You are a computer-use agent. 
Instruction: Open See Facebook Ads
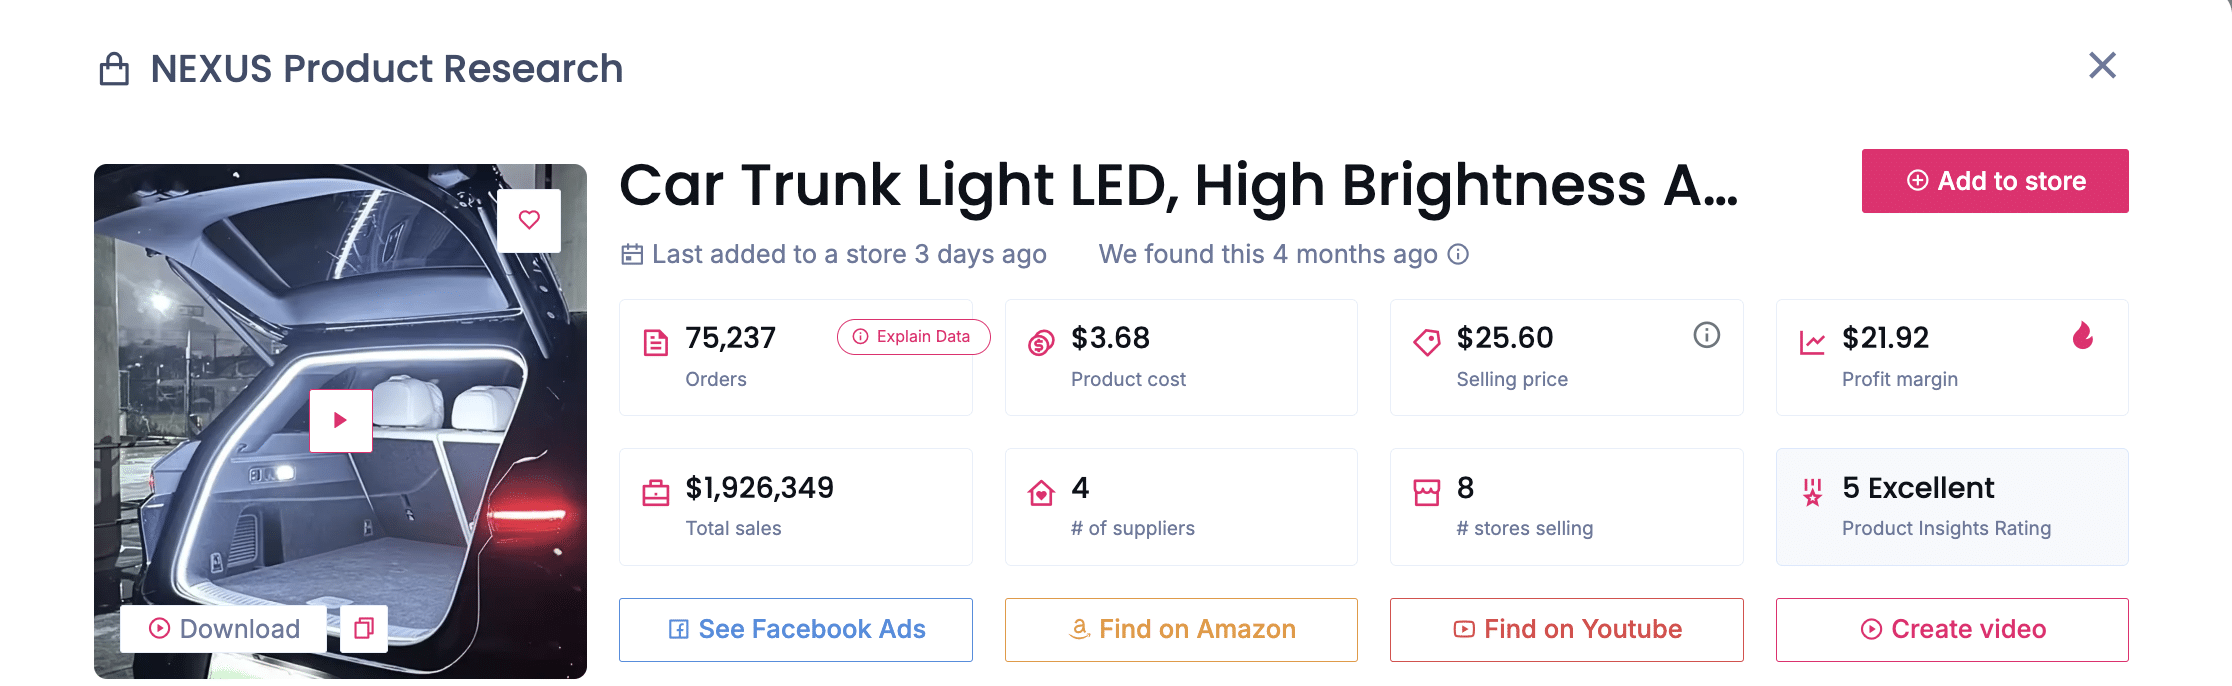795,629
